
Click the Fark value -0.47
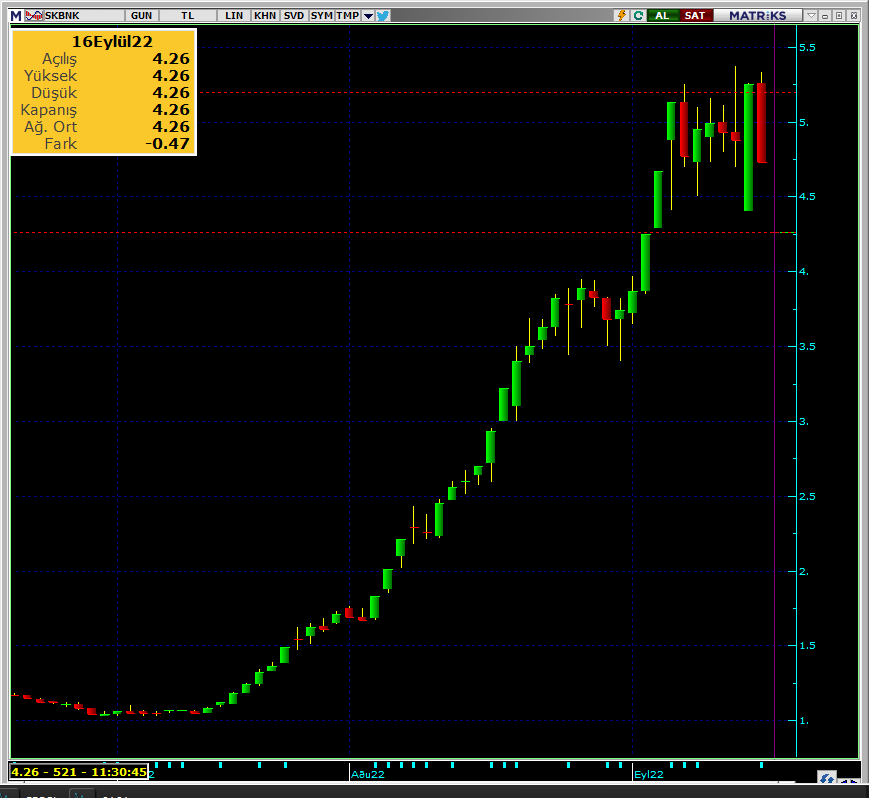(x=167, y=144)
